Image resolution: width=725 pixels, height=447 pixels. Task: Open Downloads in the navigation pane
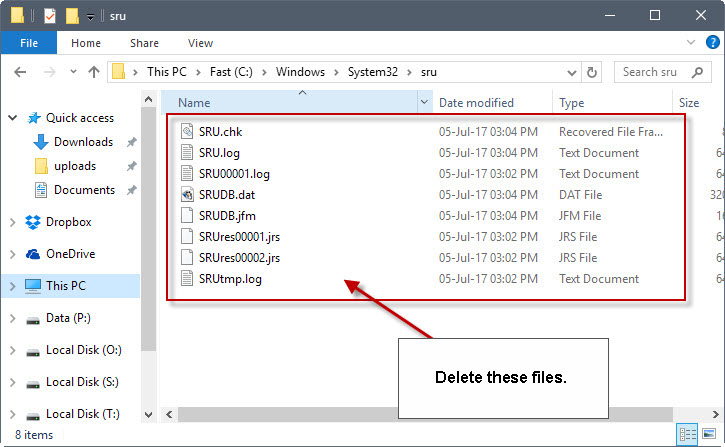click(x=83, y=142)
